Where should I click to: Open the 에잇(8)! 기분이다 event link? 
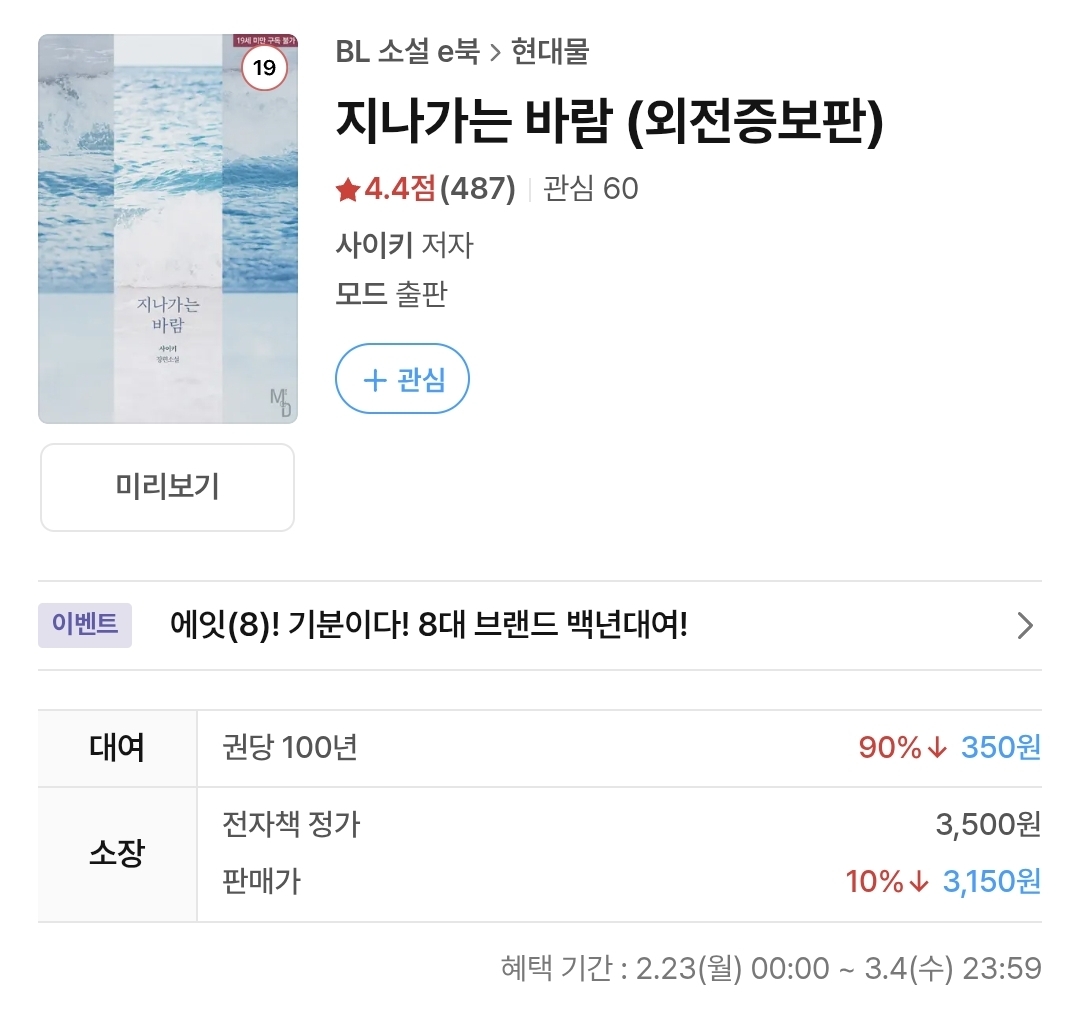[429, 625]
